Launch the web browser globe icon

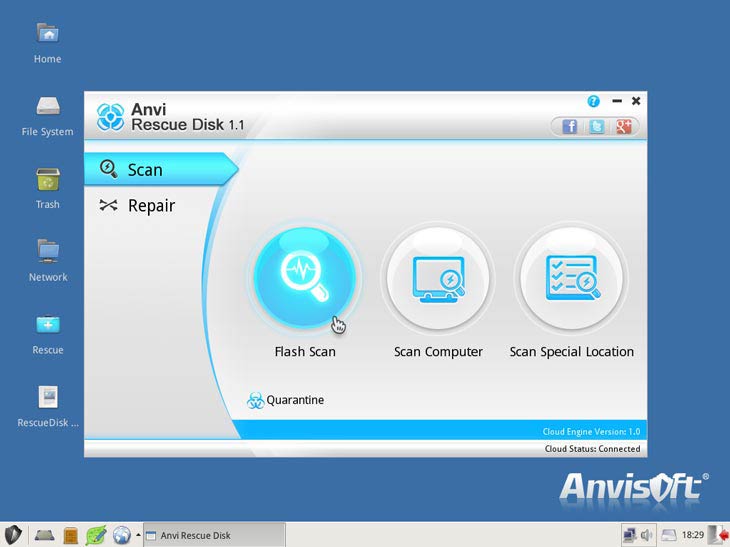click(122, 535)
